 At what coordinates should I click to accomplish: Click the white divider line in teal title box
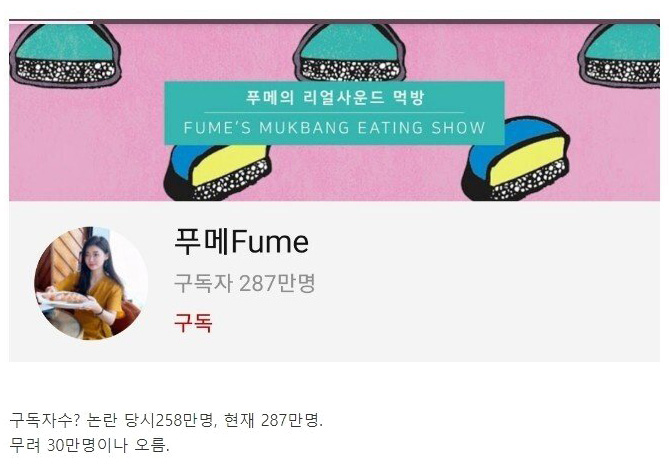[334, 113]
